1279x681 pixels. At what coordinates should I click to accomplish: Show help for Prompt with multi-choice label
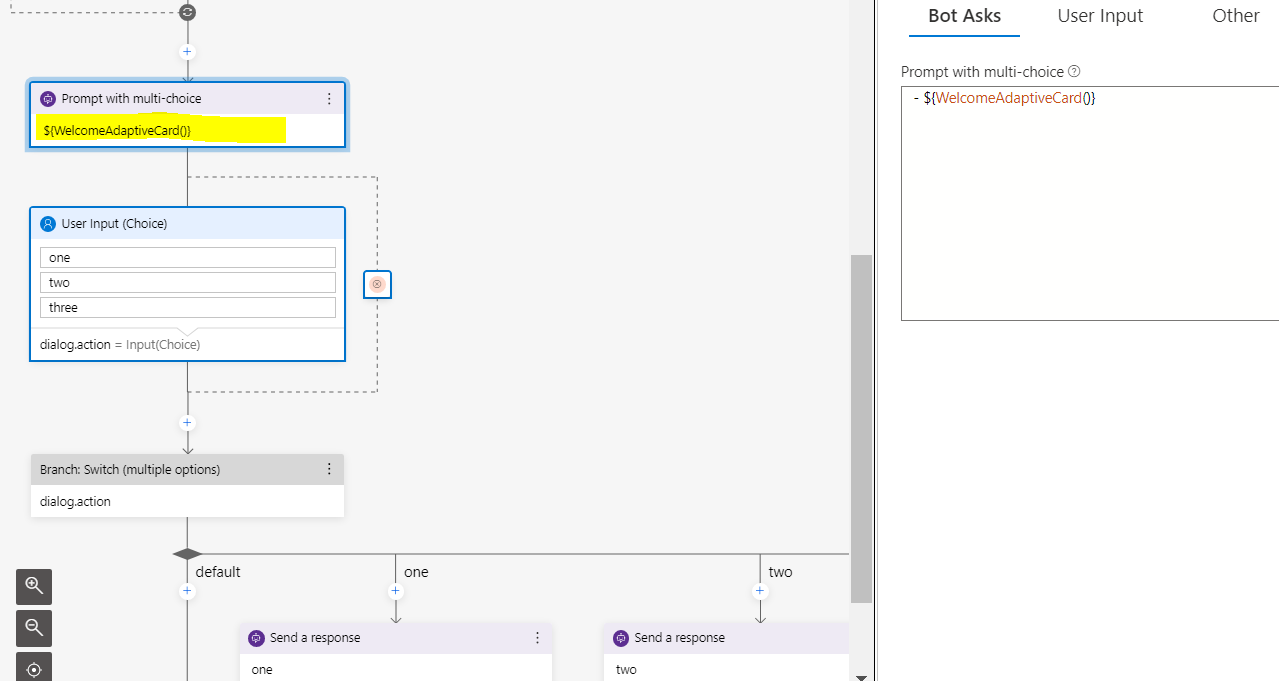pos(1074,72)
